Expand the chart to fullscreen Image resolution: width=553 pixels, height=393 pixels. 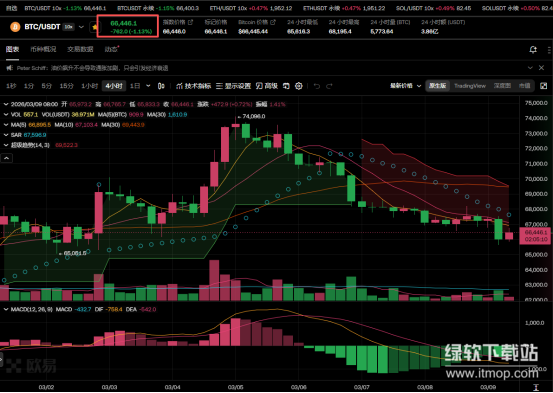(543, 86)
